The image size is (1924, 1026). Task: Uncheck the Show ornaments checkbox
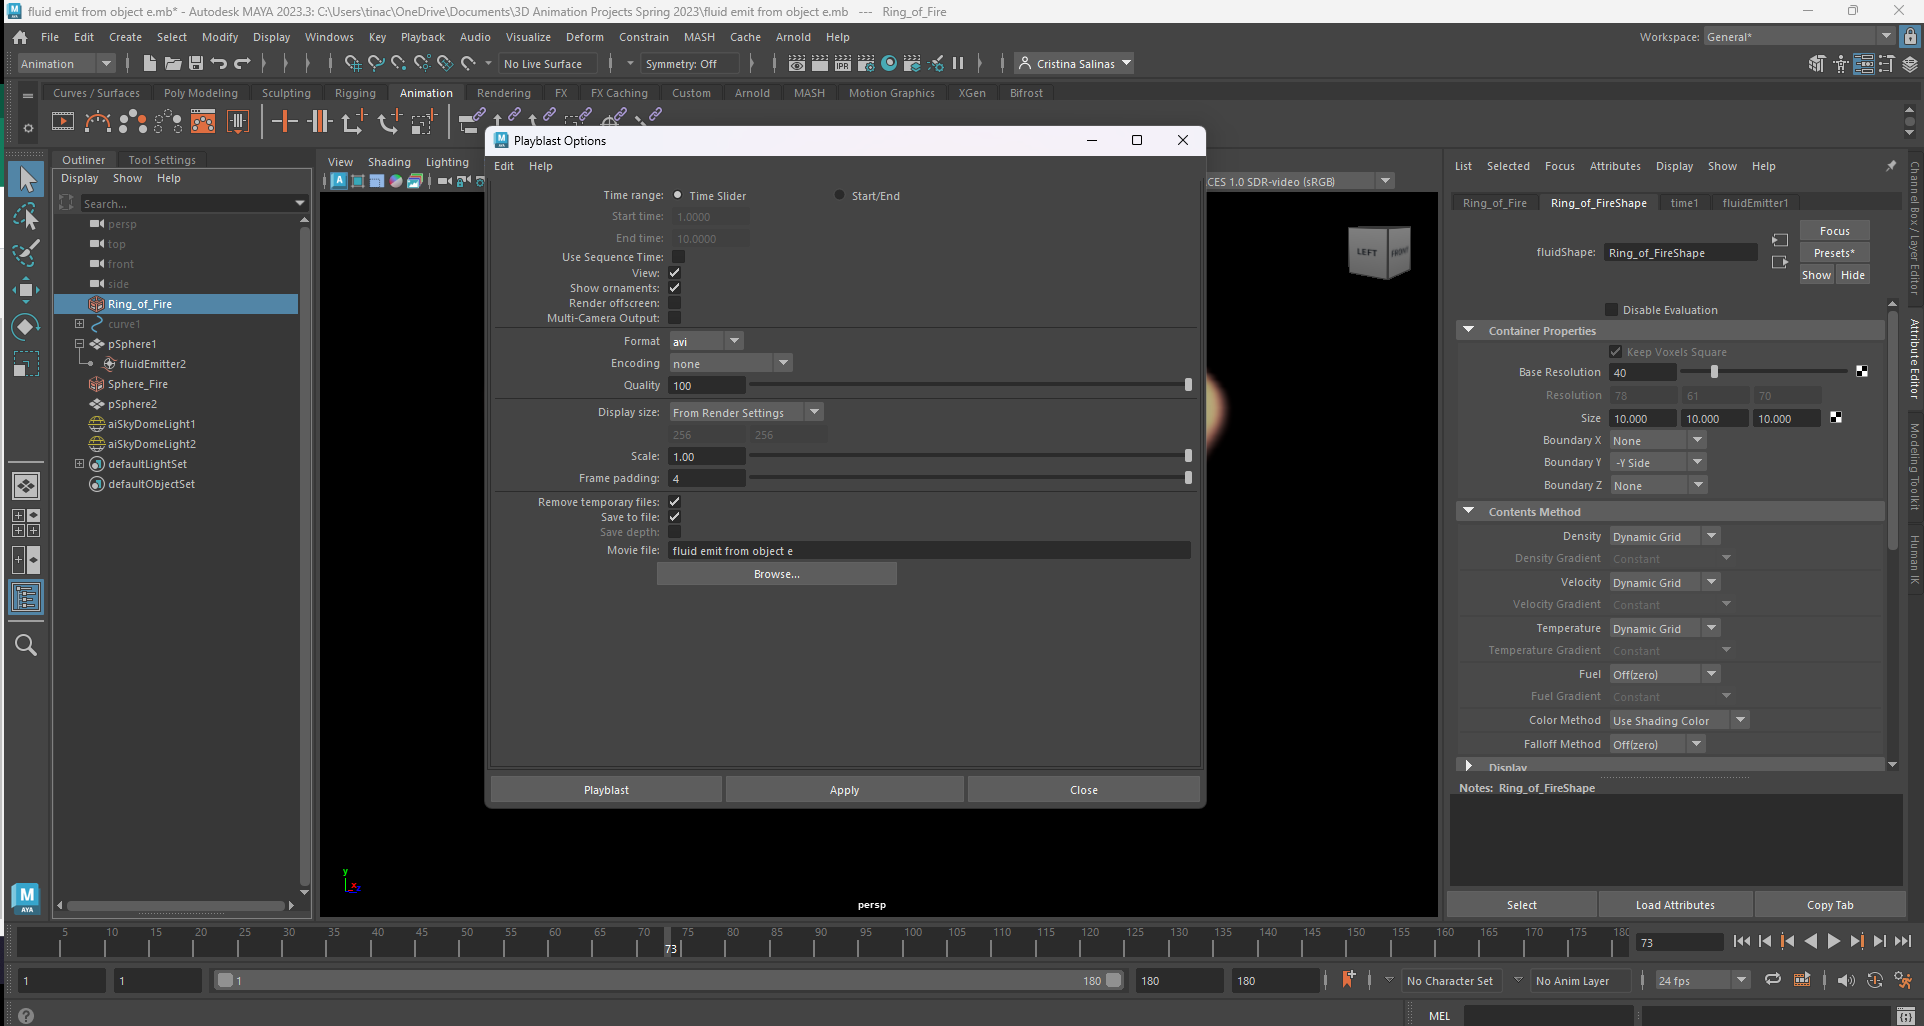point(675,288)
